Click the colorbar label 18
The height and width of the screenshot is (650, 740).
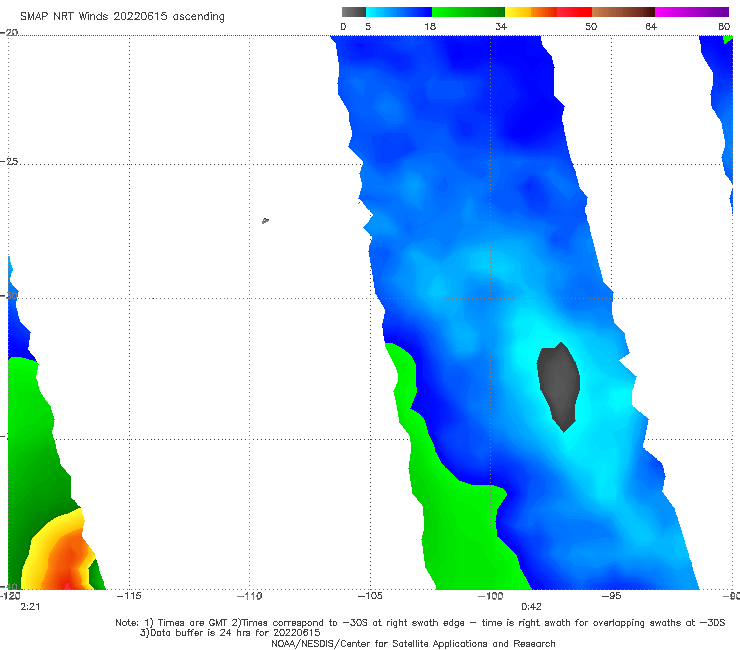(430, 26)
